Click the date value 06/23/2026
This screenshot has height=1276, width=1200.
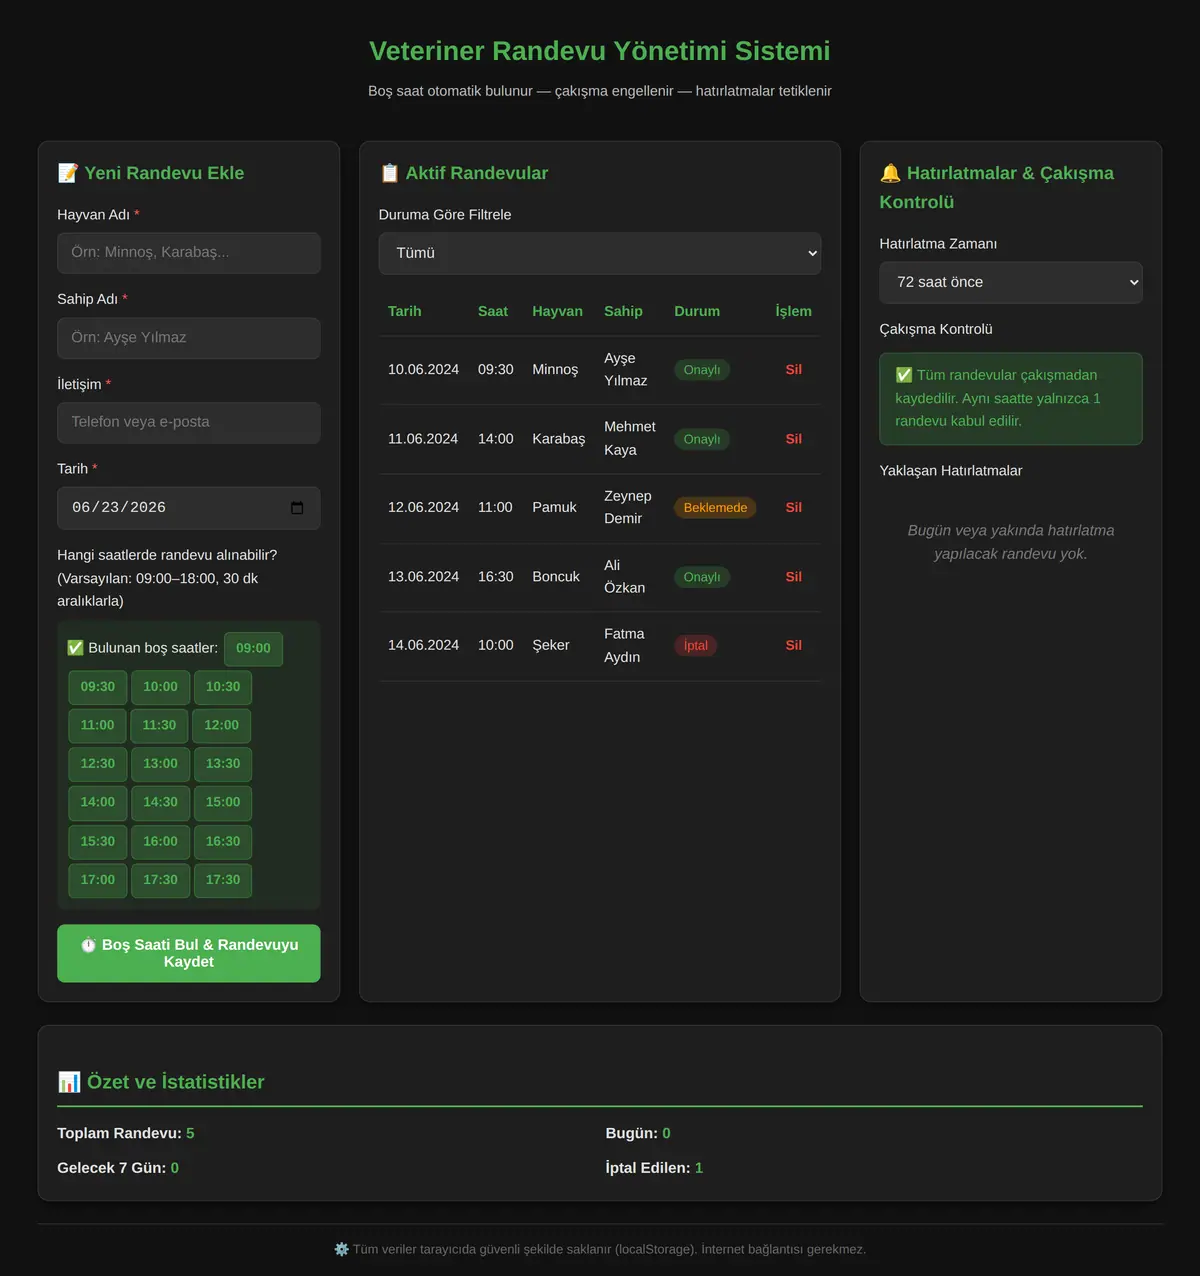119,508
